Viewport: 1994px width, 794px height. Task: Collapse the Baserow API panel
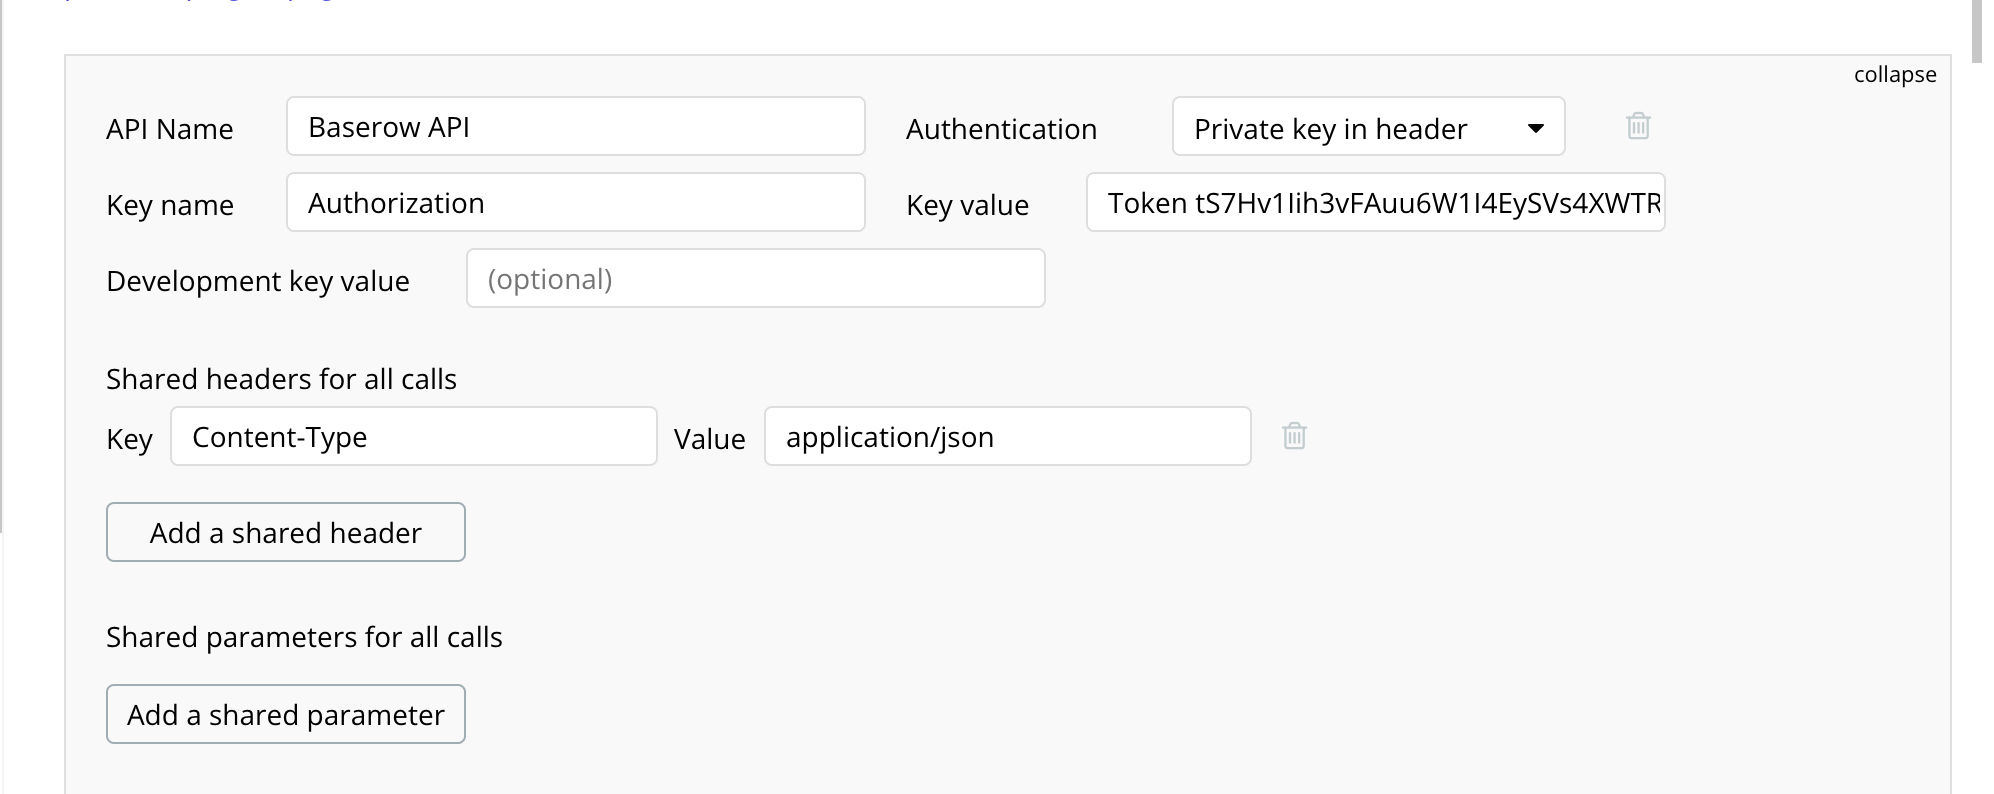(1894, 73)
